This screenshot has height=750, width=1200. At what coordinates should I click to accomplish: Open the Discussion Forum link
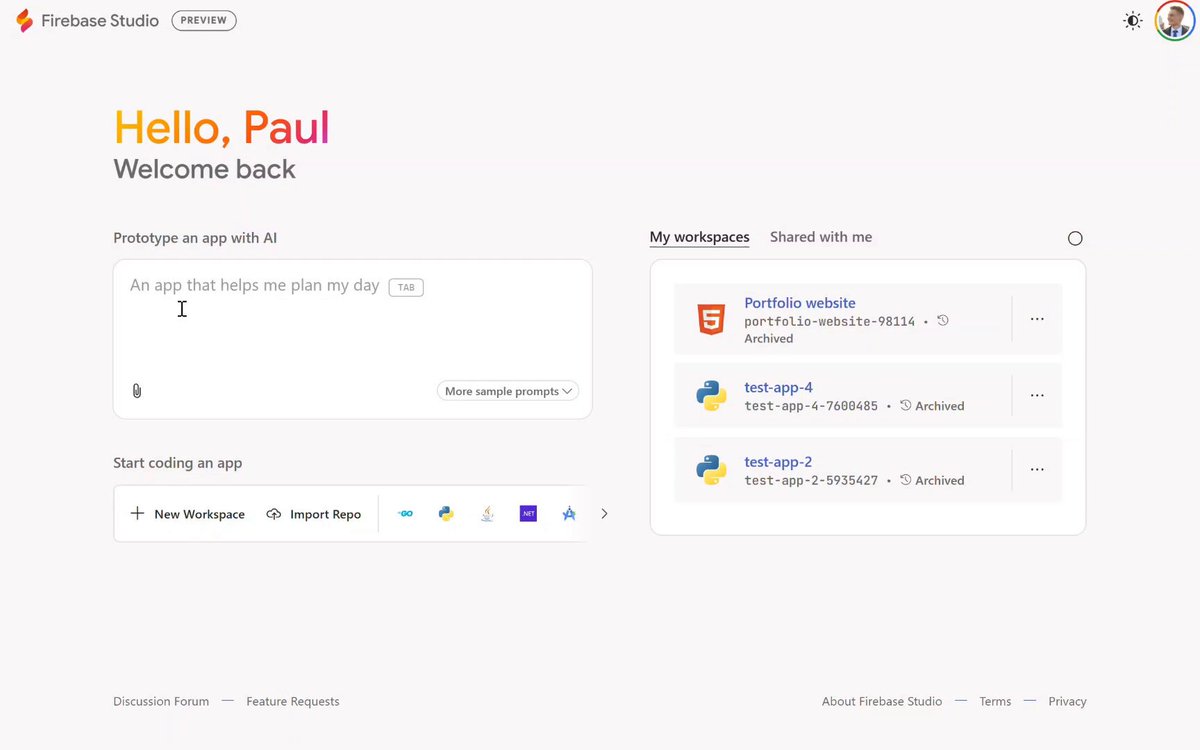point(161,701)
